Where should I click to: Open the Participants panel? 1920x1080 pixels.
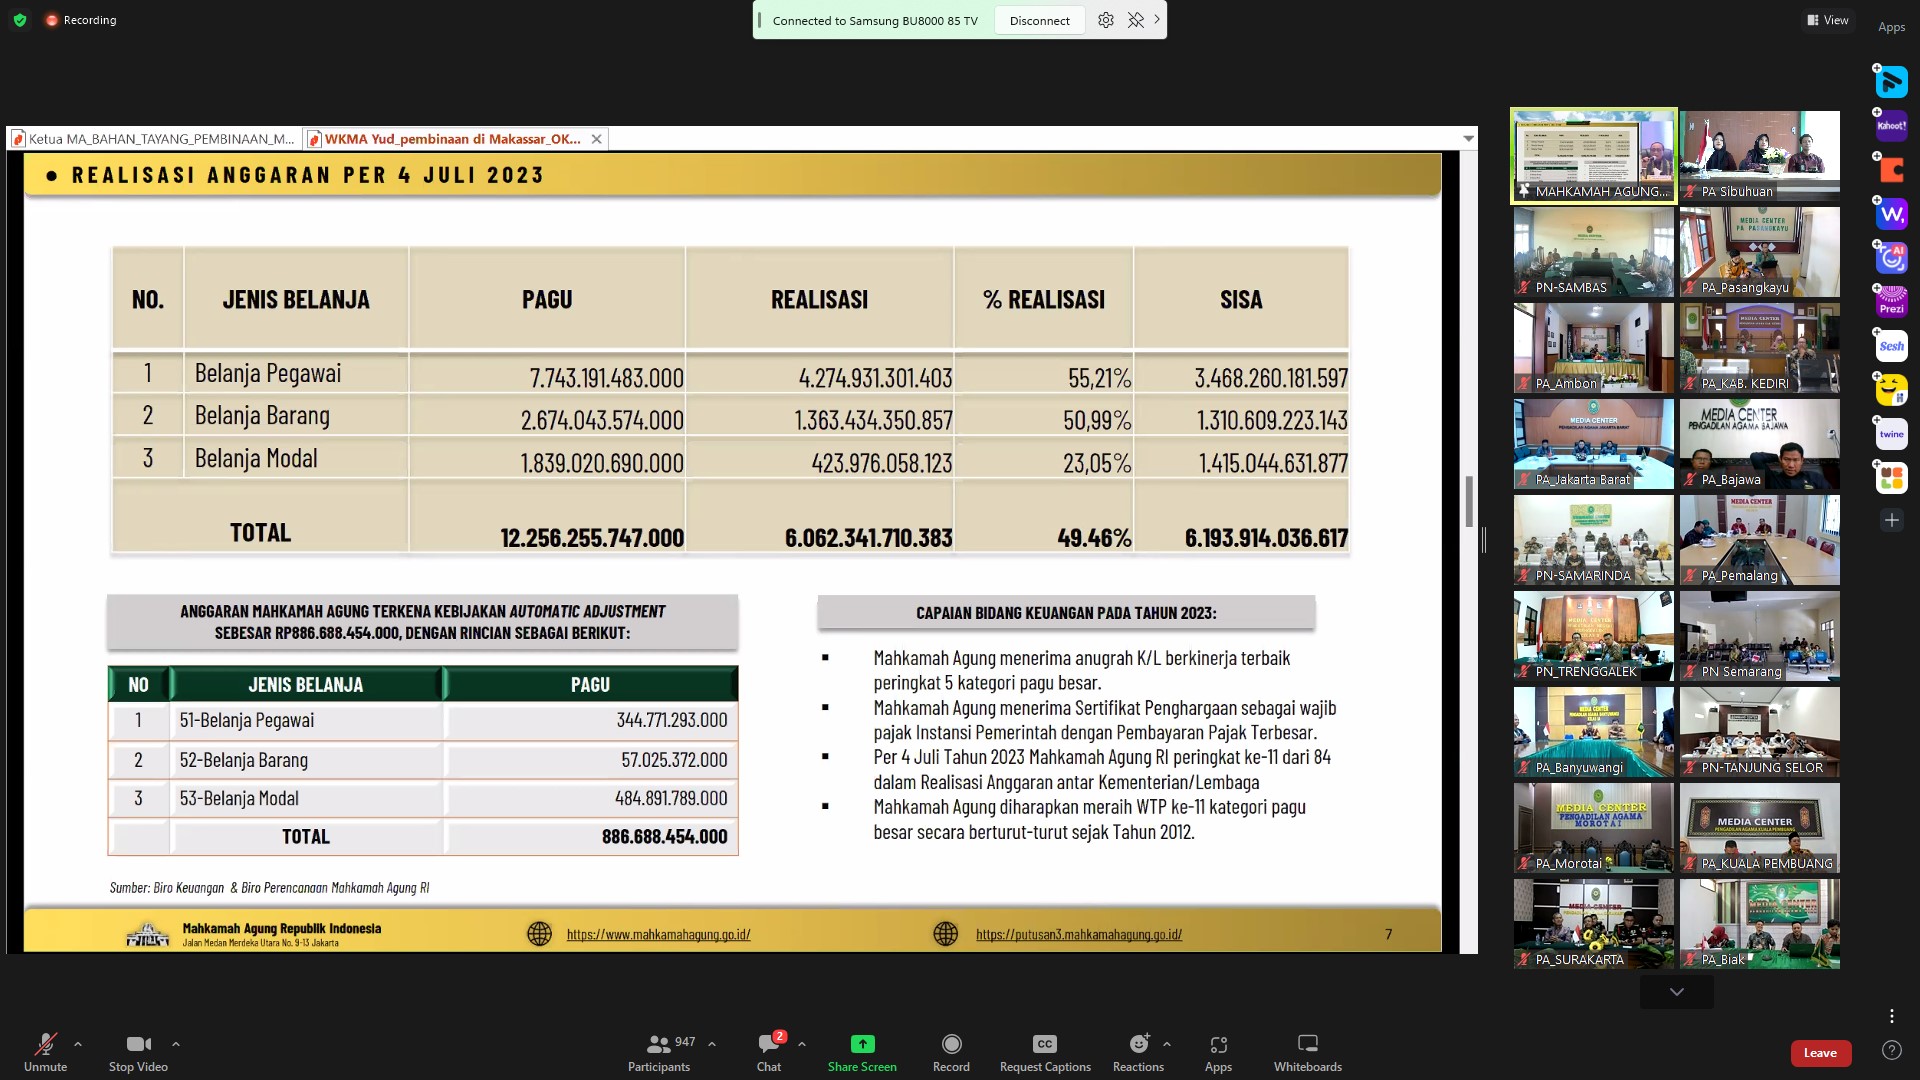point(659,1052)
